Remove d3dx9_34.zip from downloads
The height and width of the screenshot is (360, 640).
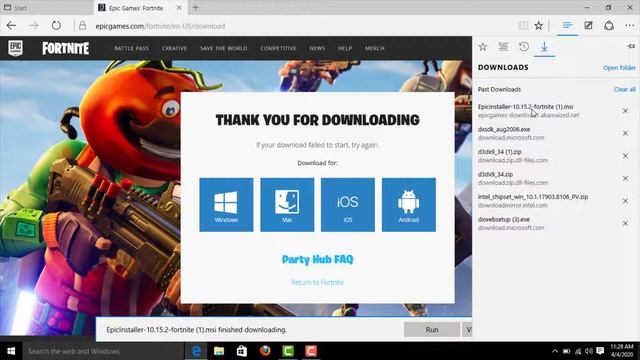[x=625, y=178]
